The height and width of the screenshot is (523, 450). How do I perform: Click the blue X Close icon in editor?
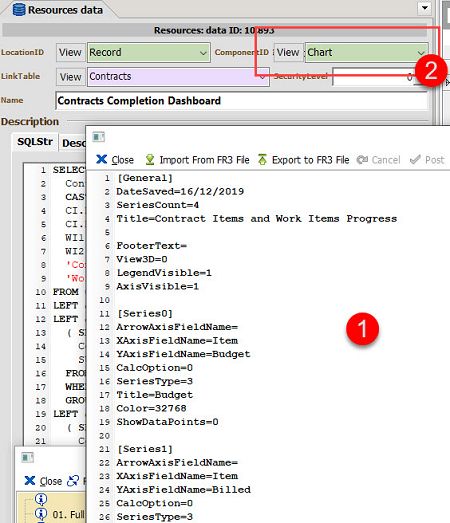pos(101,159)
